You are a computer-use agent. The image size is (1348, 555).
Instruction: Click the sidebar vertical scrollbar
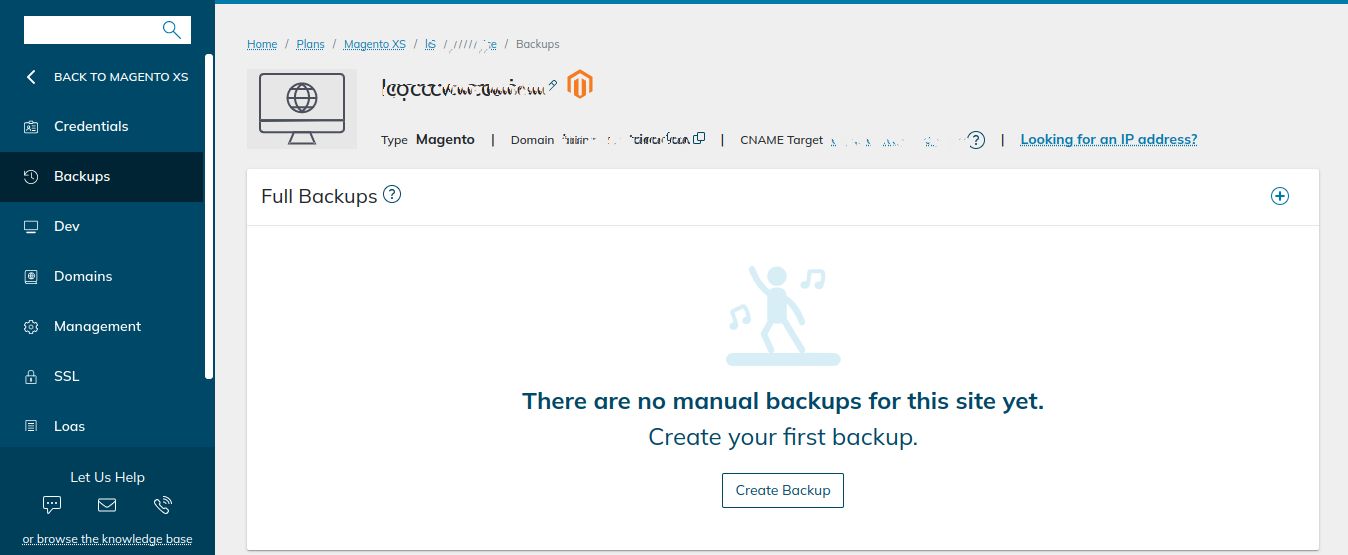(x=209, y=217)
